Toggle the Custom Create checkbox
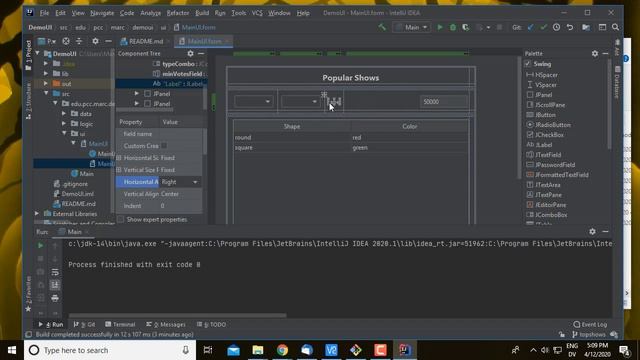This screenshot has width=640, height=360. click(164, 146)
